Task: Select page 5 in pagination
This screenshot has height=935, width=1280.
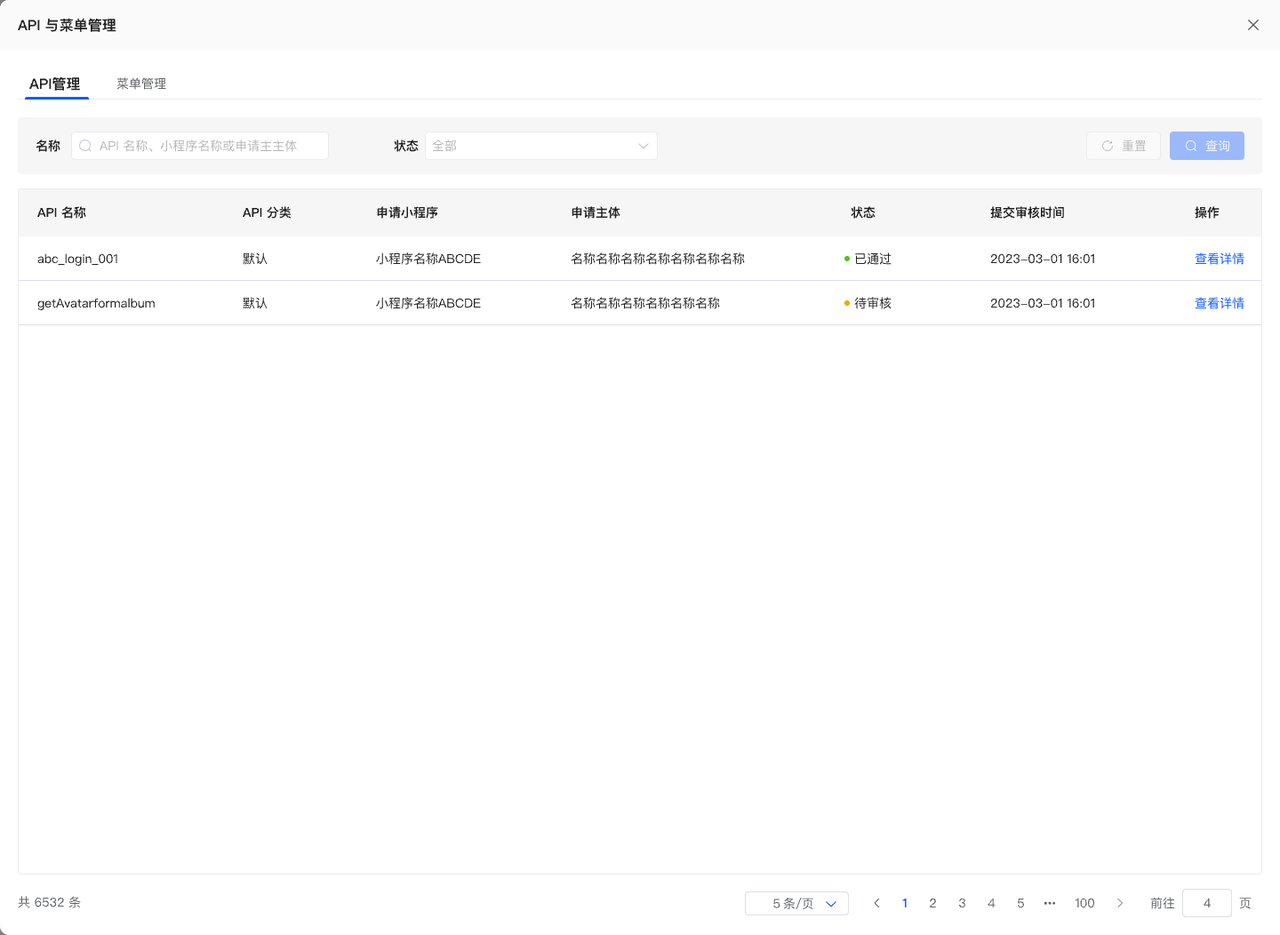Action: 1020,903
